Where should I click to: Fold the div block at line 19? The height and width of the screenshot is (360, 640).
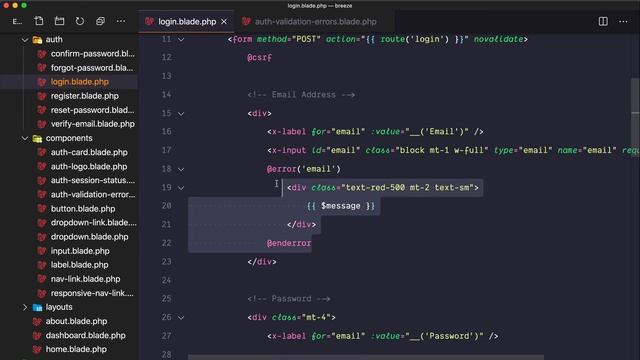181,188
